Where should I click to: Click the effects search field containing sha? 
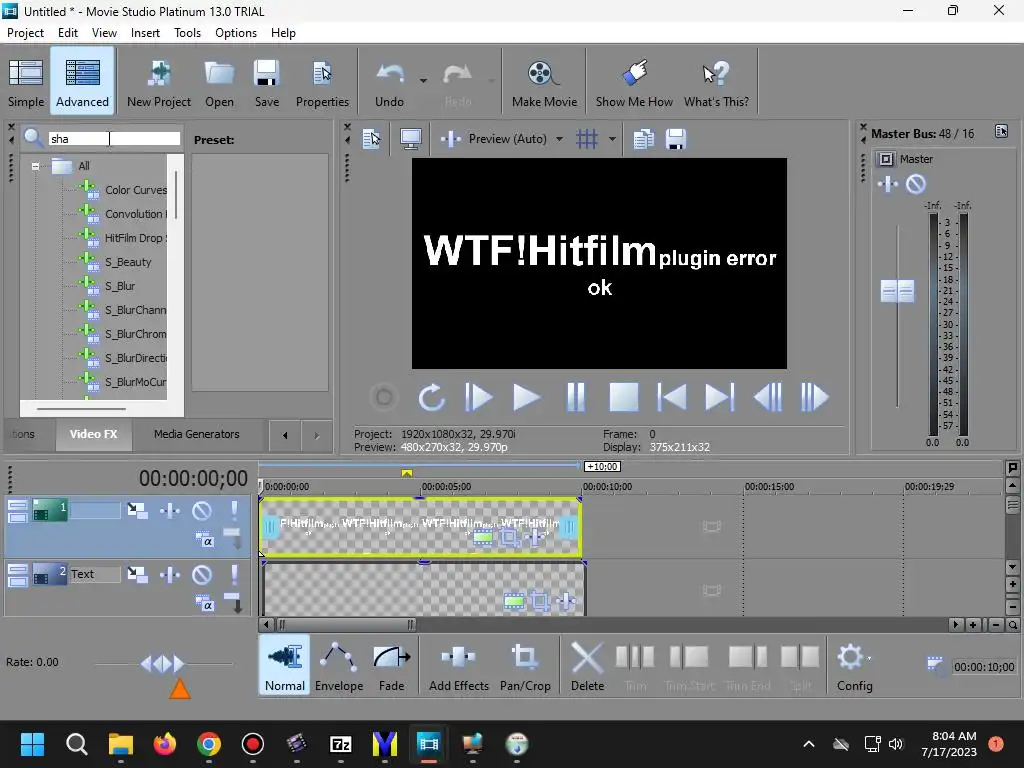click(114, 138)
